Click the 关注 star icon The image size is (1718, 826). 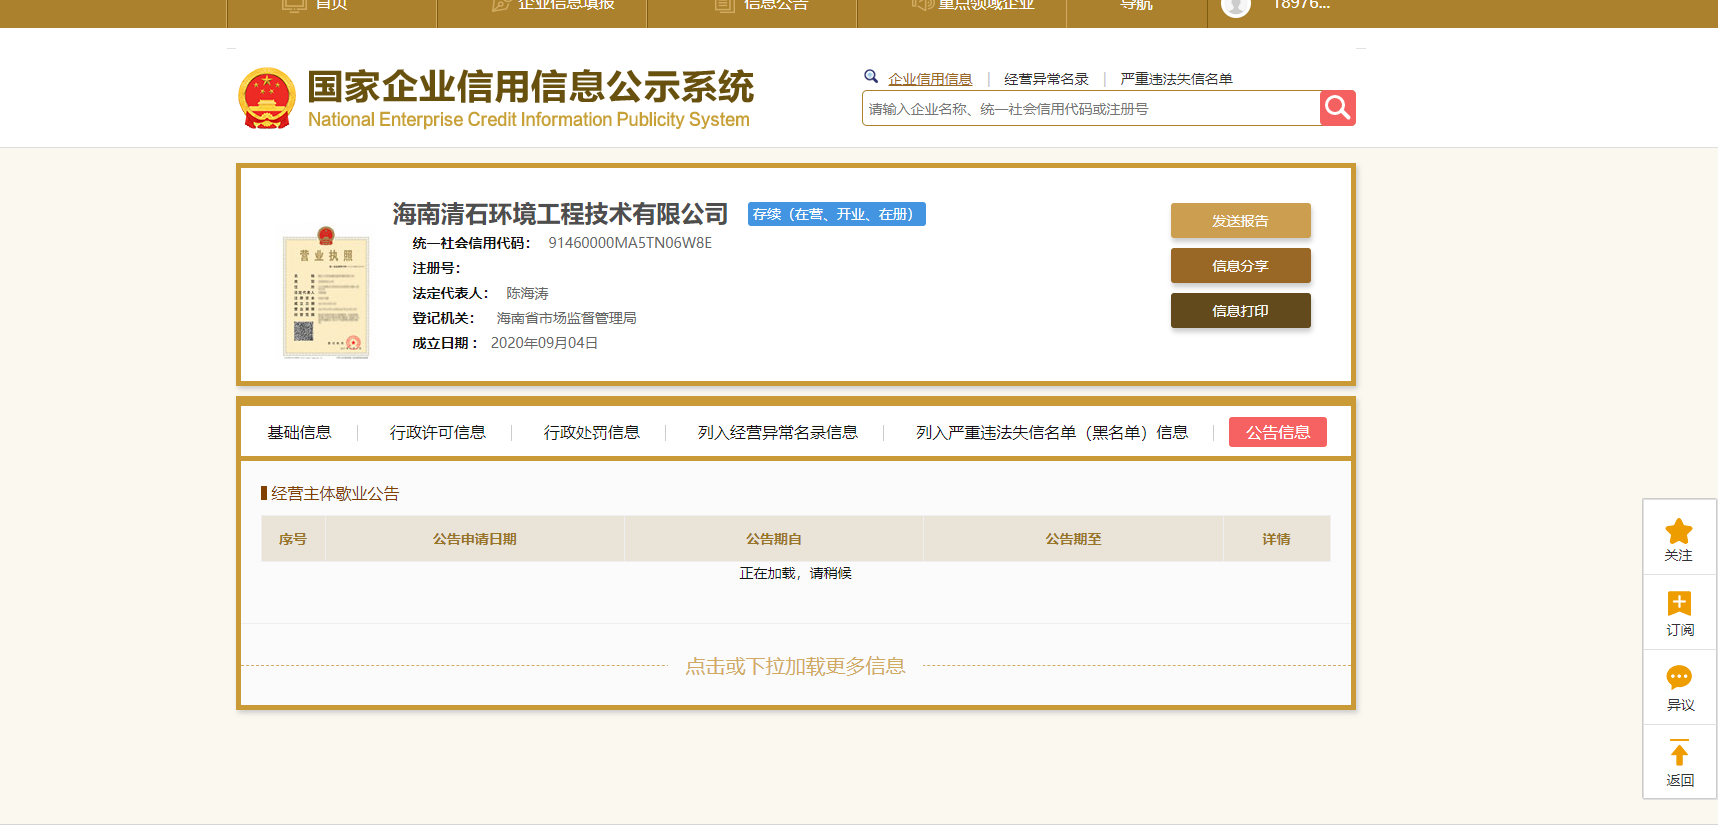click(x=1678, y=532)
